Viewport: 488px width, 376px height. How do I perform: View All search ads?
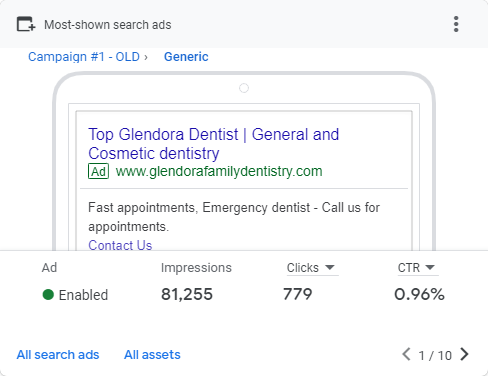point(58,355)
